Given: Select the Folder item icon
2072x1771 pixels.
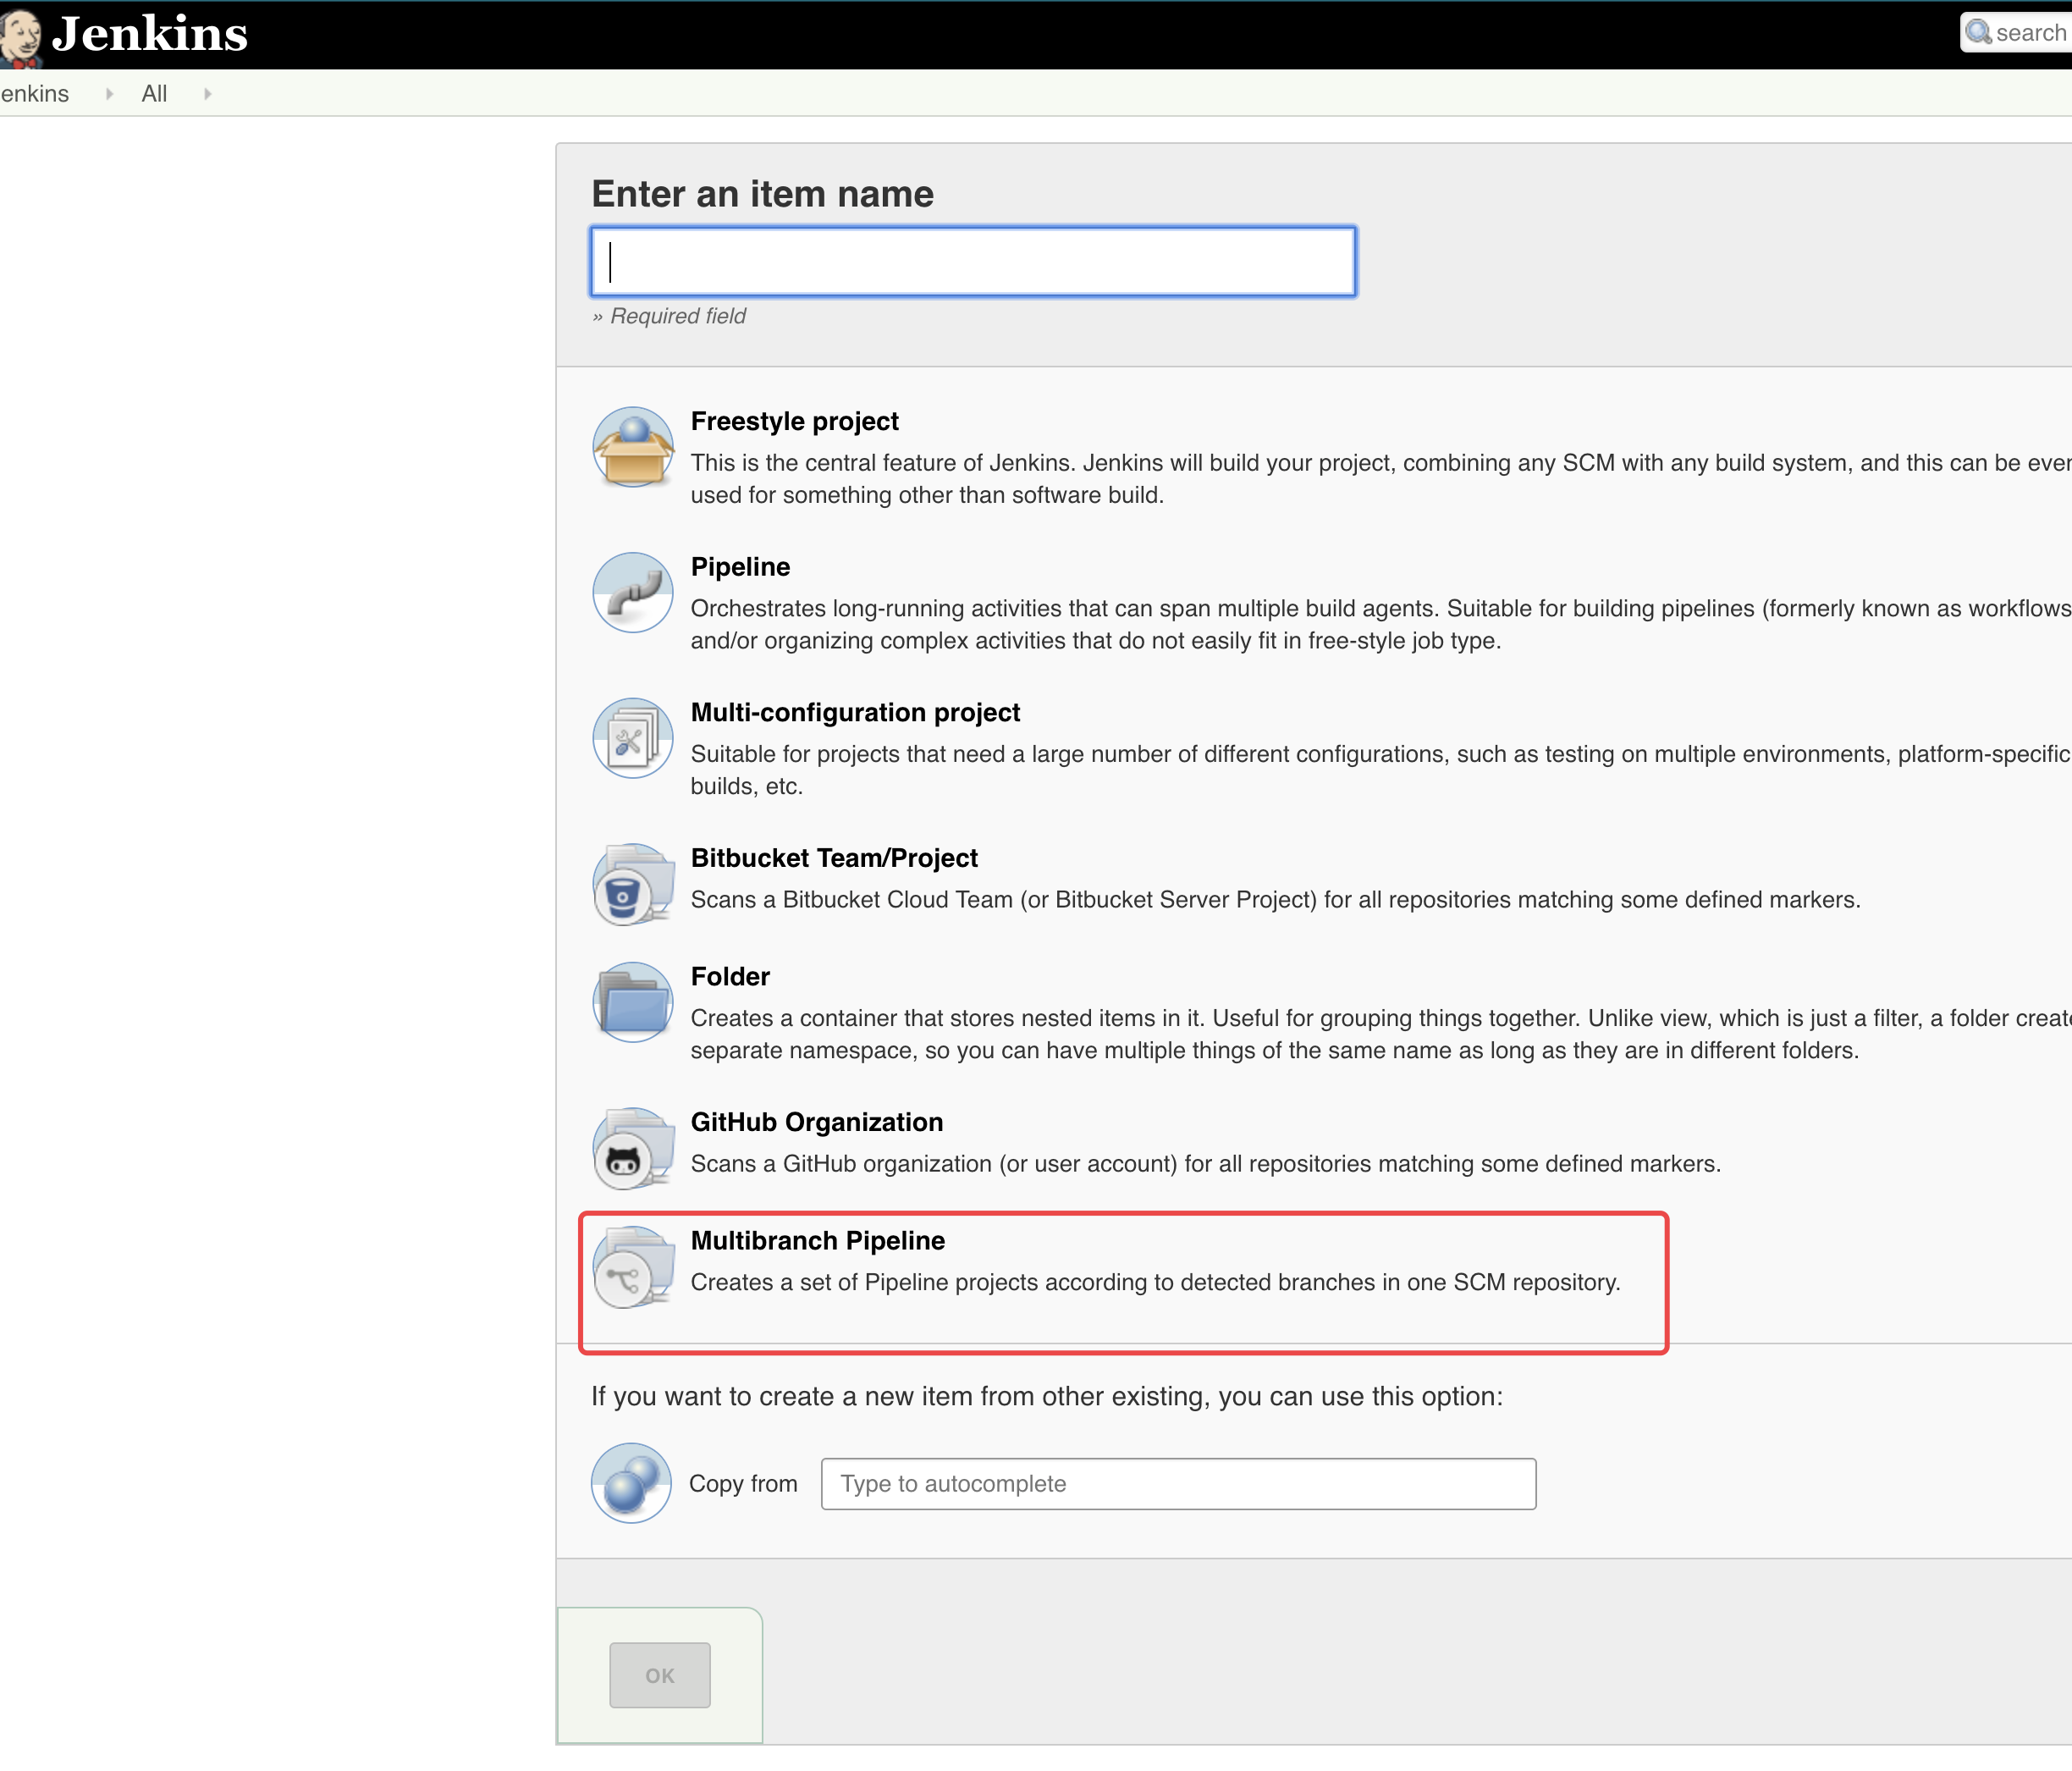Looking at the screenshot, I should point(632,1002).
